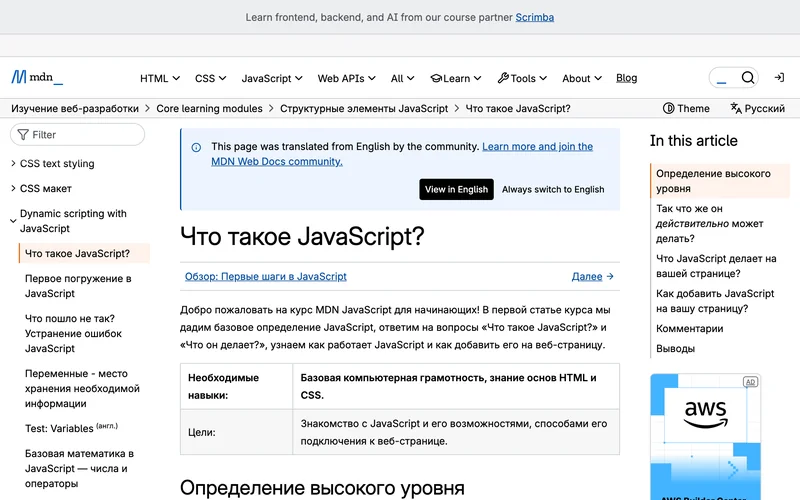800x500 pixels.
Task: Open the About dropdown menu
Action: [x=582, y=79]
